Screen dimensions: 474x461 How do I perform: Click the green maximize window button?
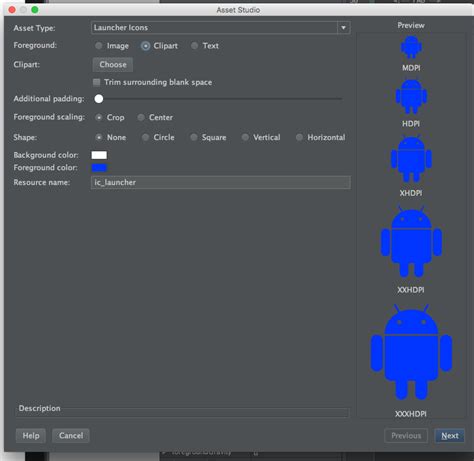coord(35,10)
